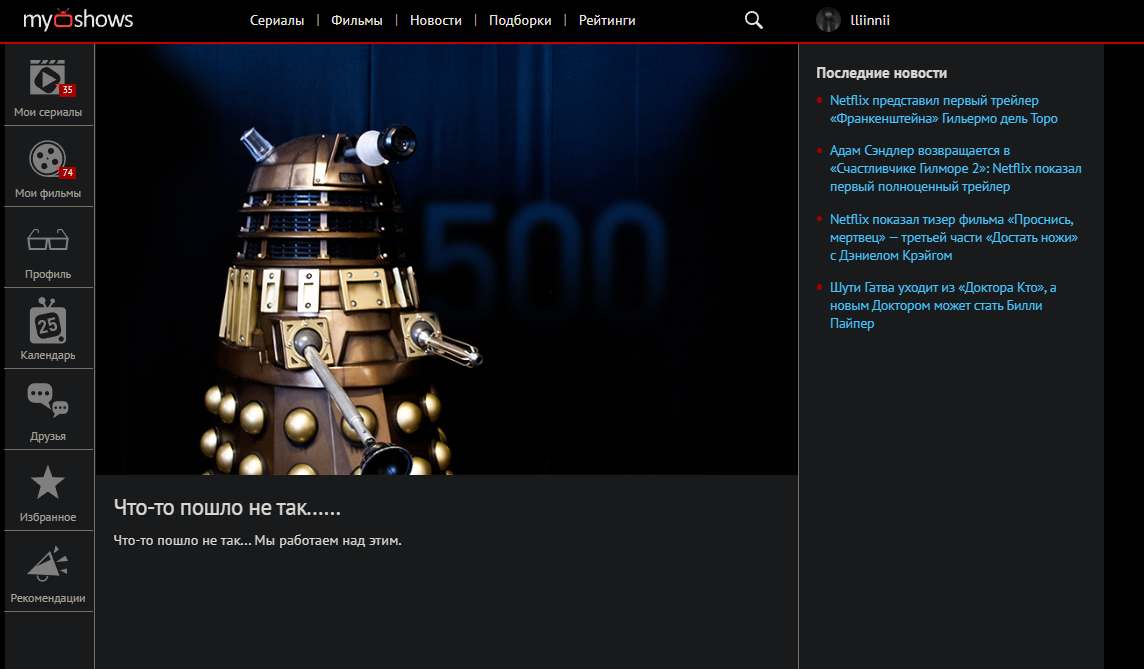Click the myshows logo
Screen dimensions: 1144x669
[78, 20]
